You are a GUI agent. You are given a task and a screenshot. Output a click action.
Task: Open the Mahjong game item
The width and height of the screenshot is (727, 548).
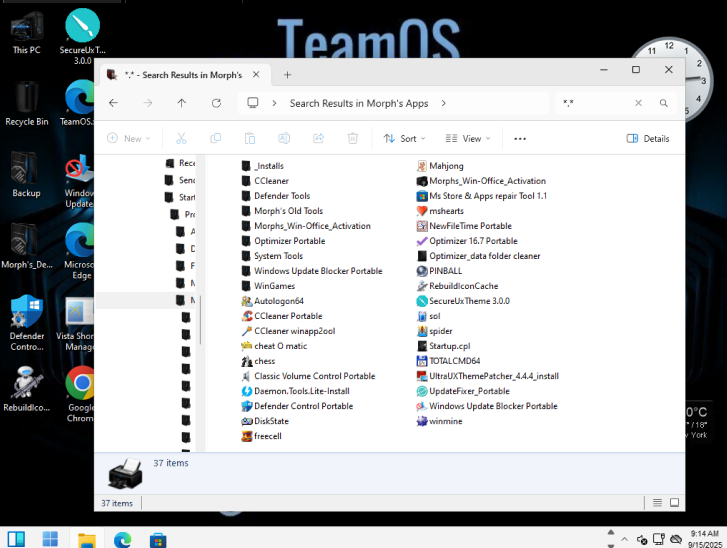tap(440, 166)
